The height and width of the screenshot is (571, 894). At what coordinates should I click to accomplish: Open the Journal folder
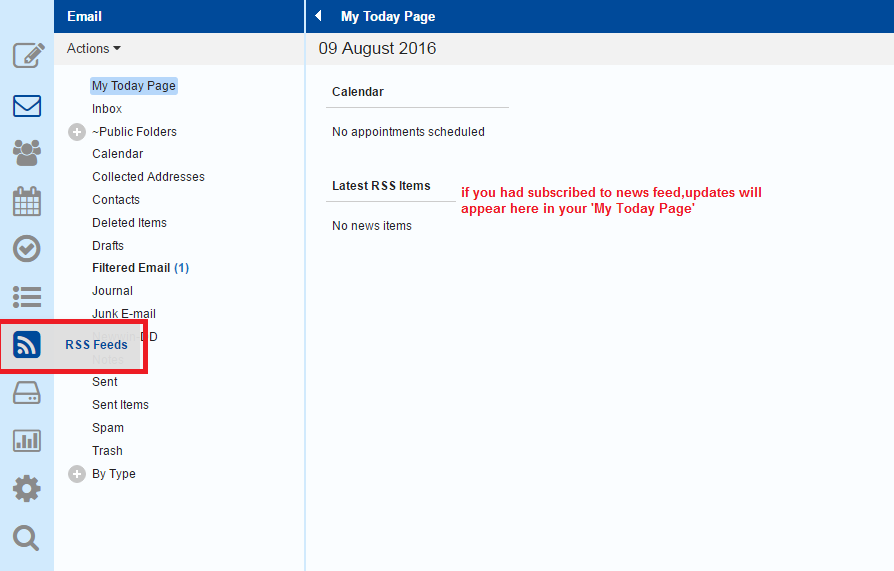tap(112, 291)
